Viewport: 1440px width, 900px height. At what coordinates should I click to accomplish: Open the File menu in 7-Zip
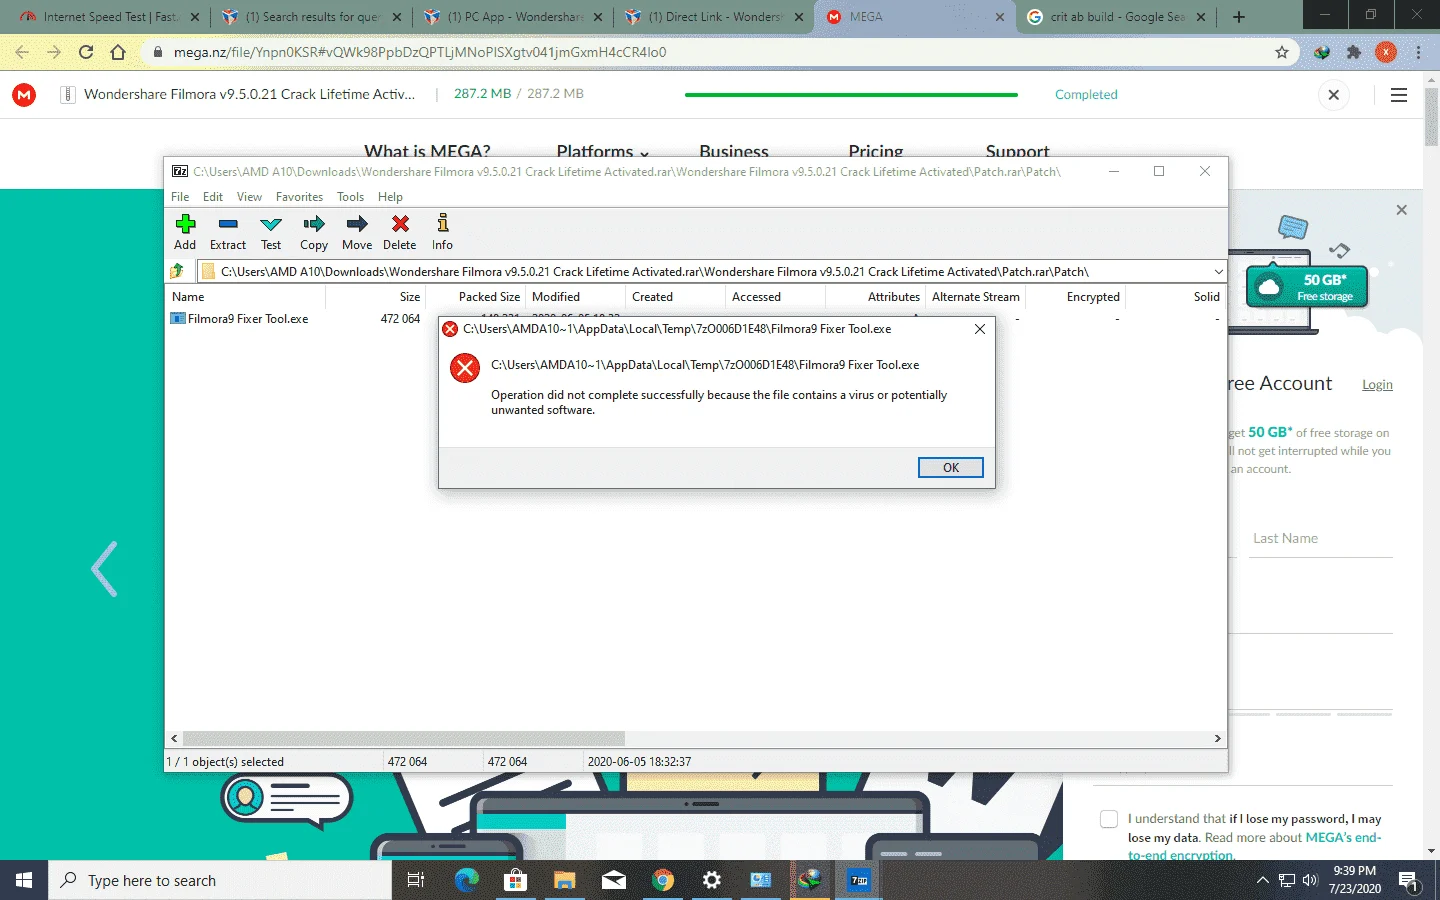pos(180,197)
